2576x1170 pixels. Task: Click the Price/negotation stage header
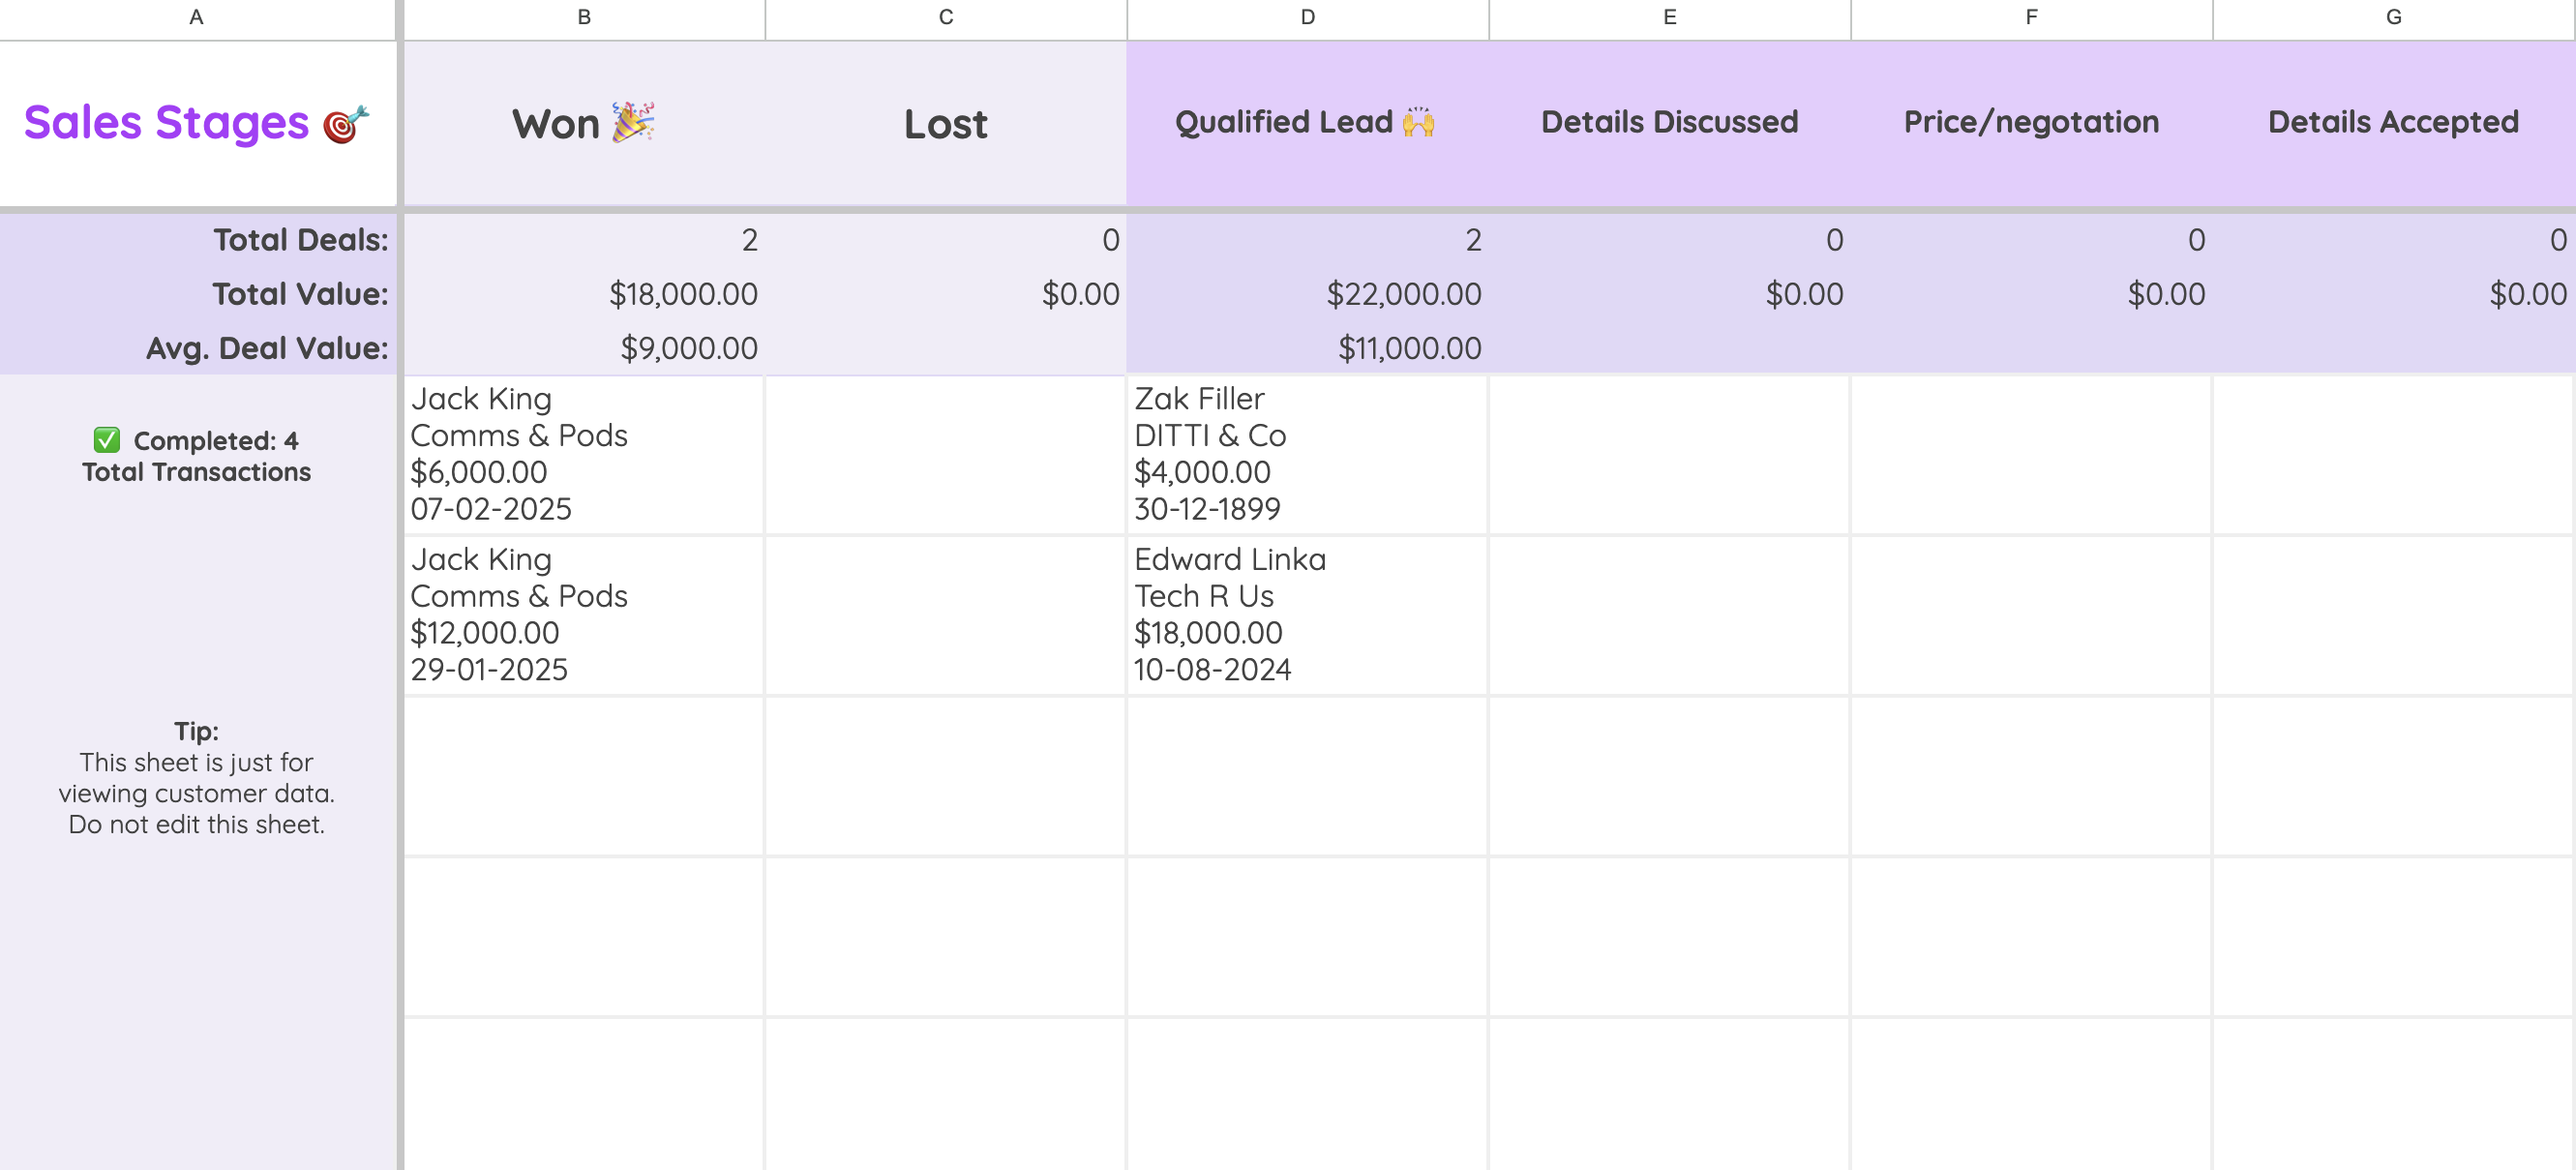(2031, 122)
